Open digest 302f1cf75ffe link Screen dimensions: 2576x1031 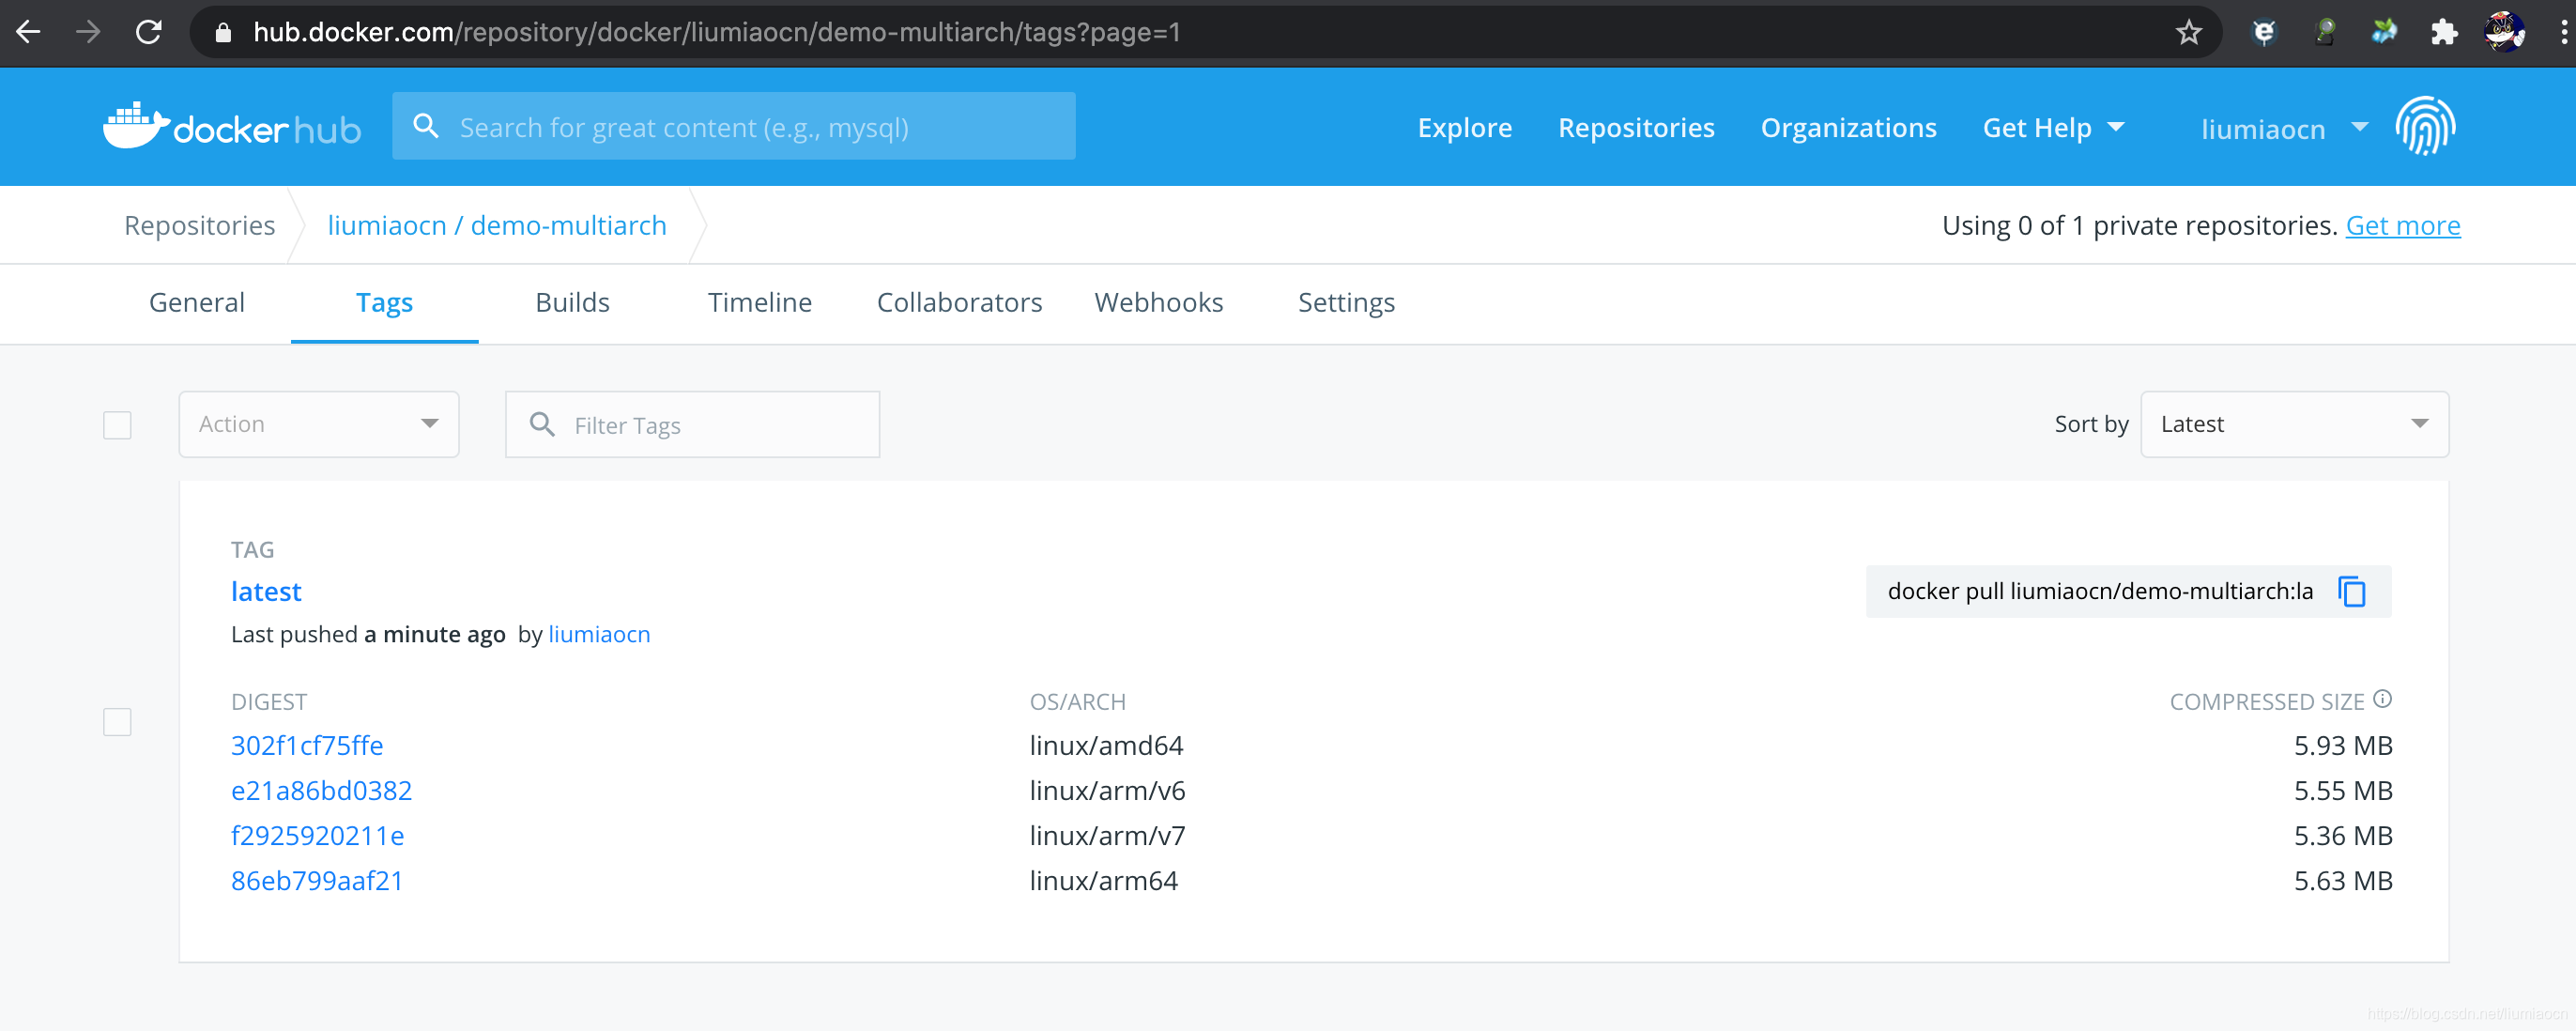tap(307, 745)
